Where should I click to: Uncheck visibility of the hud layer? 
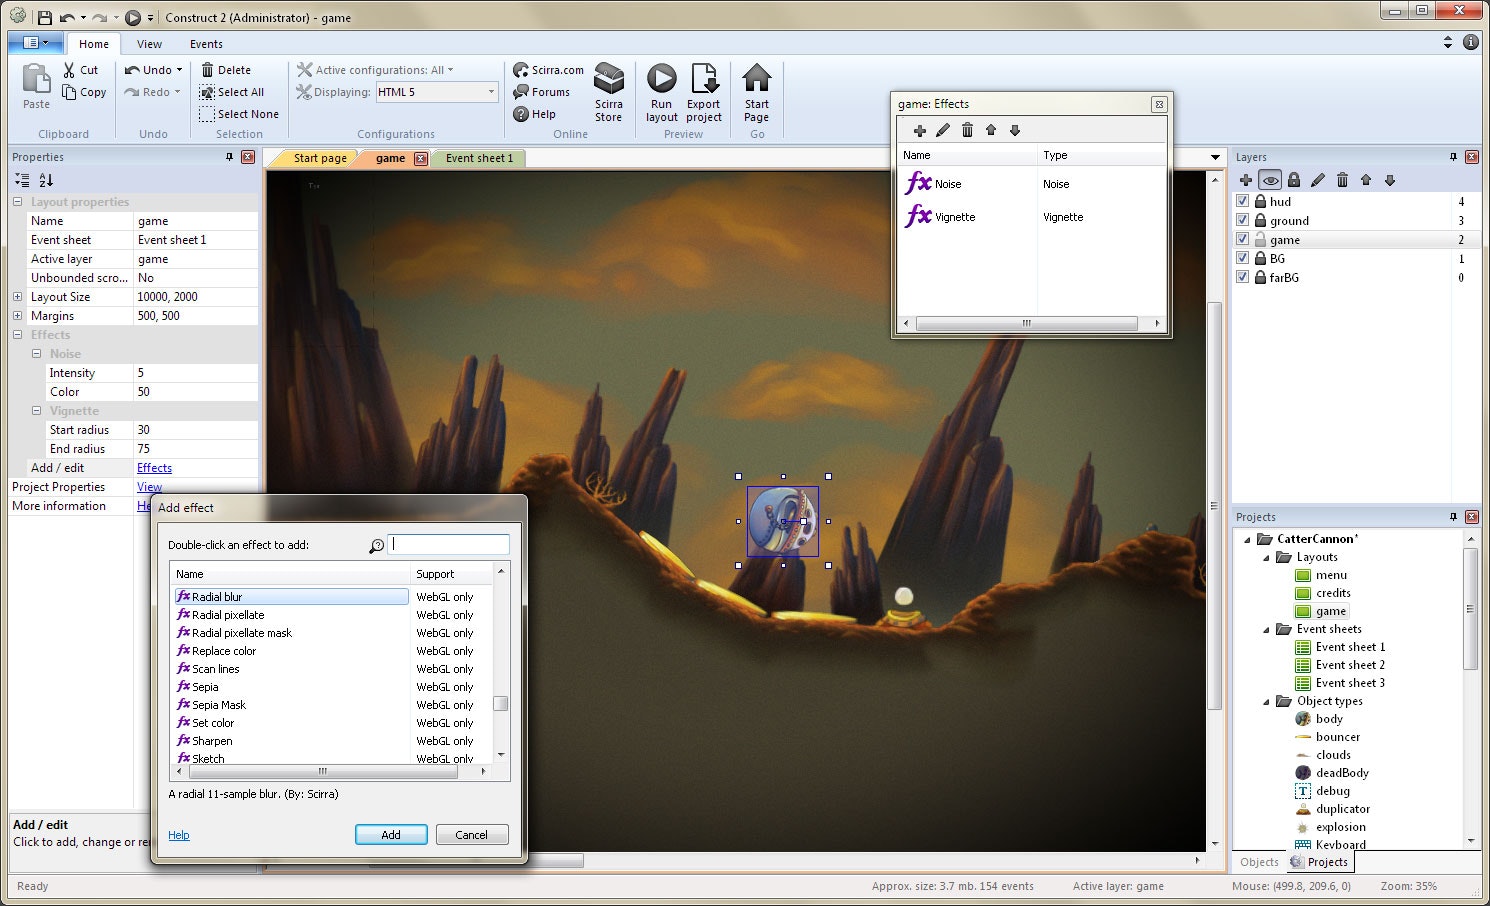point(1242,201)
